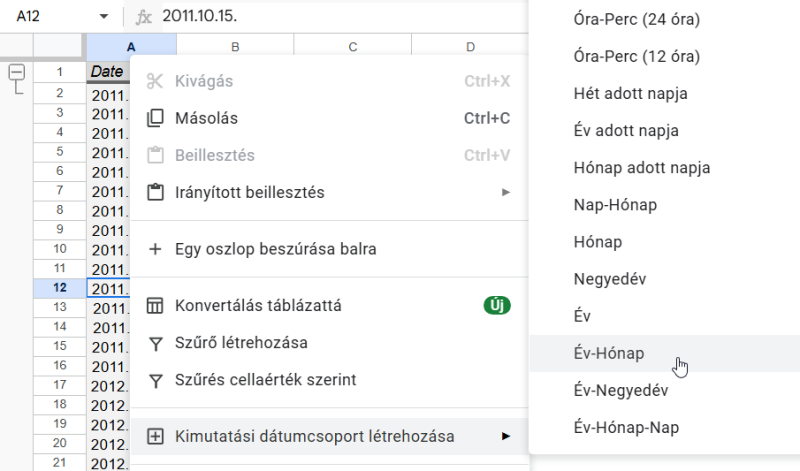Click the Szűrő létrehozása funnel icon
Image resolution: width=800 pixels, height=471 pixels.
point(155,343)
